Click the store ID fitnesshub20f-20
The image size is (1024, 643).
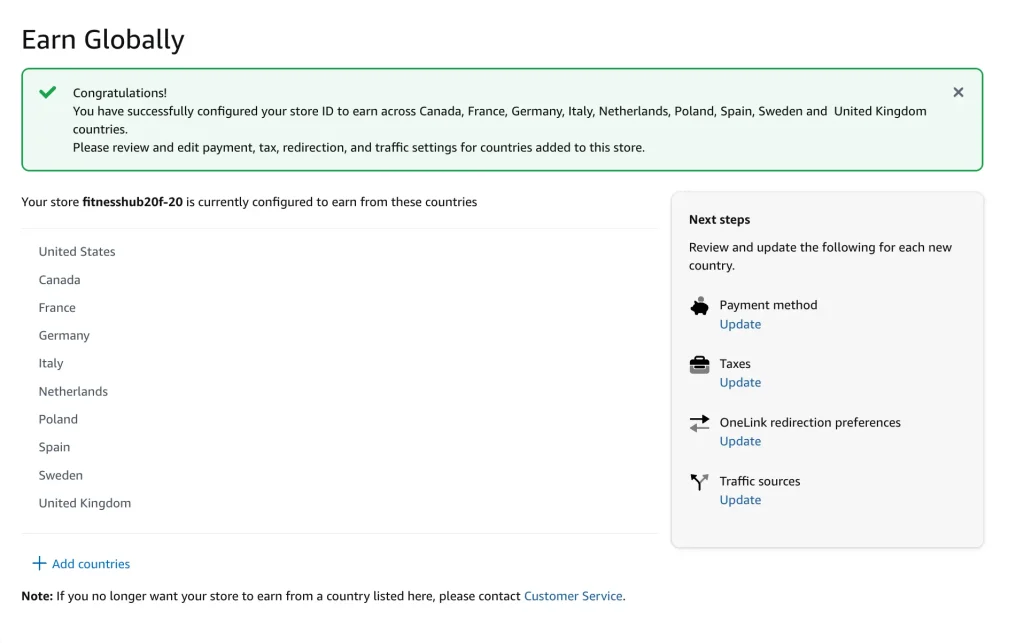[x=133, y=202]
